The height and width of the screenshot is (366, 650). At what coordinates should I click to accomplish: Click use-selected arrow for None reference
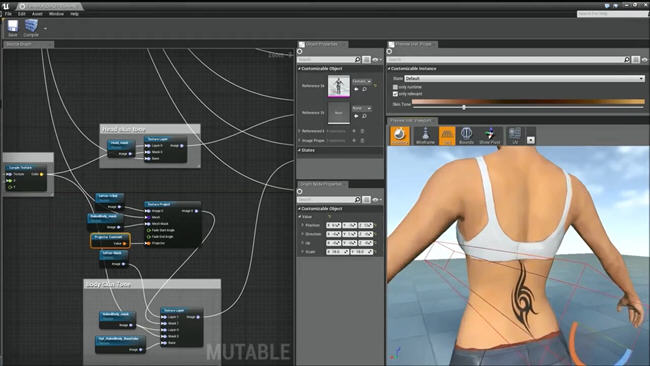click(x=356, y=116)
